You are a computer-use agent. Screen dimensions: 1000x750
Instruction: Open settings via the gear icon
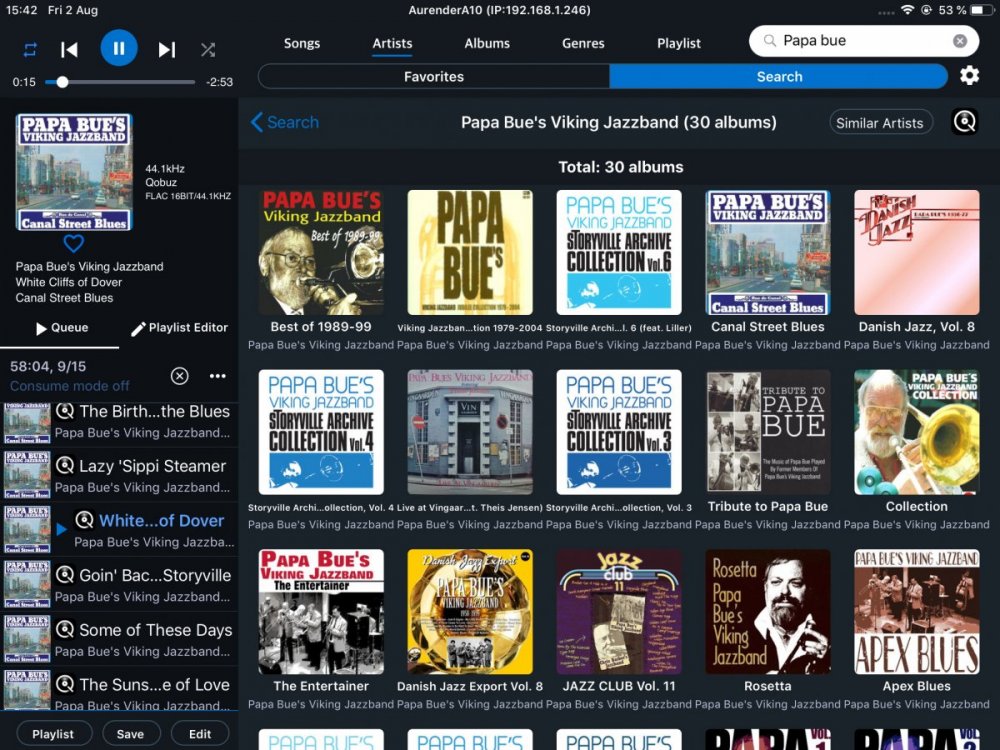point(969,76)
